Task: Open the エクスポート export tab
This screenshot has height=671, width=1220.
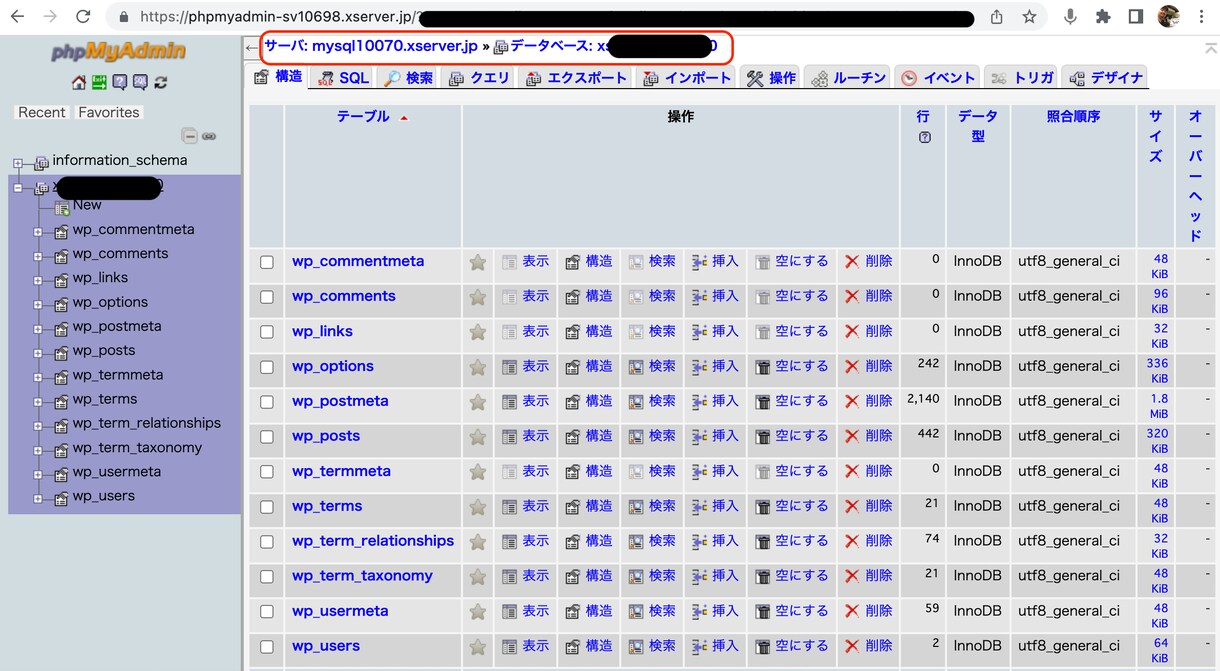Action: point(576,78)
